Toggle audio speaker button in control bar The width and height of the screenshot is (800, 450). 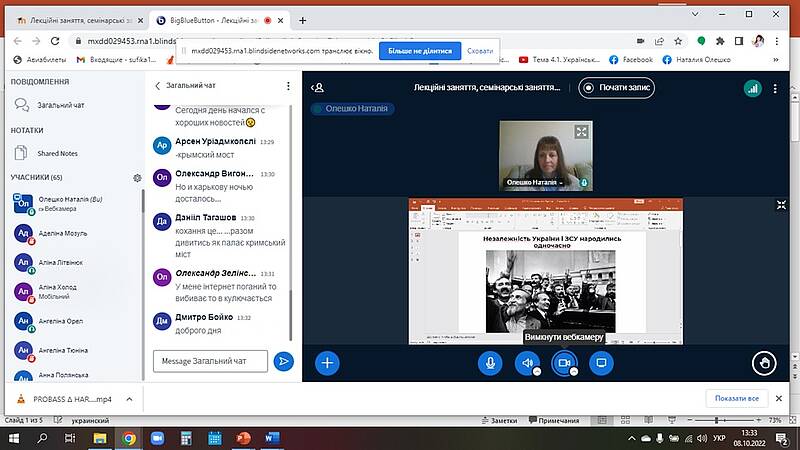pos(527,363)
